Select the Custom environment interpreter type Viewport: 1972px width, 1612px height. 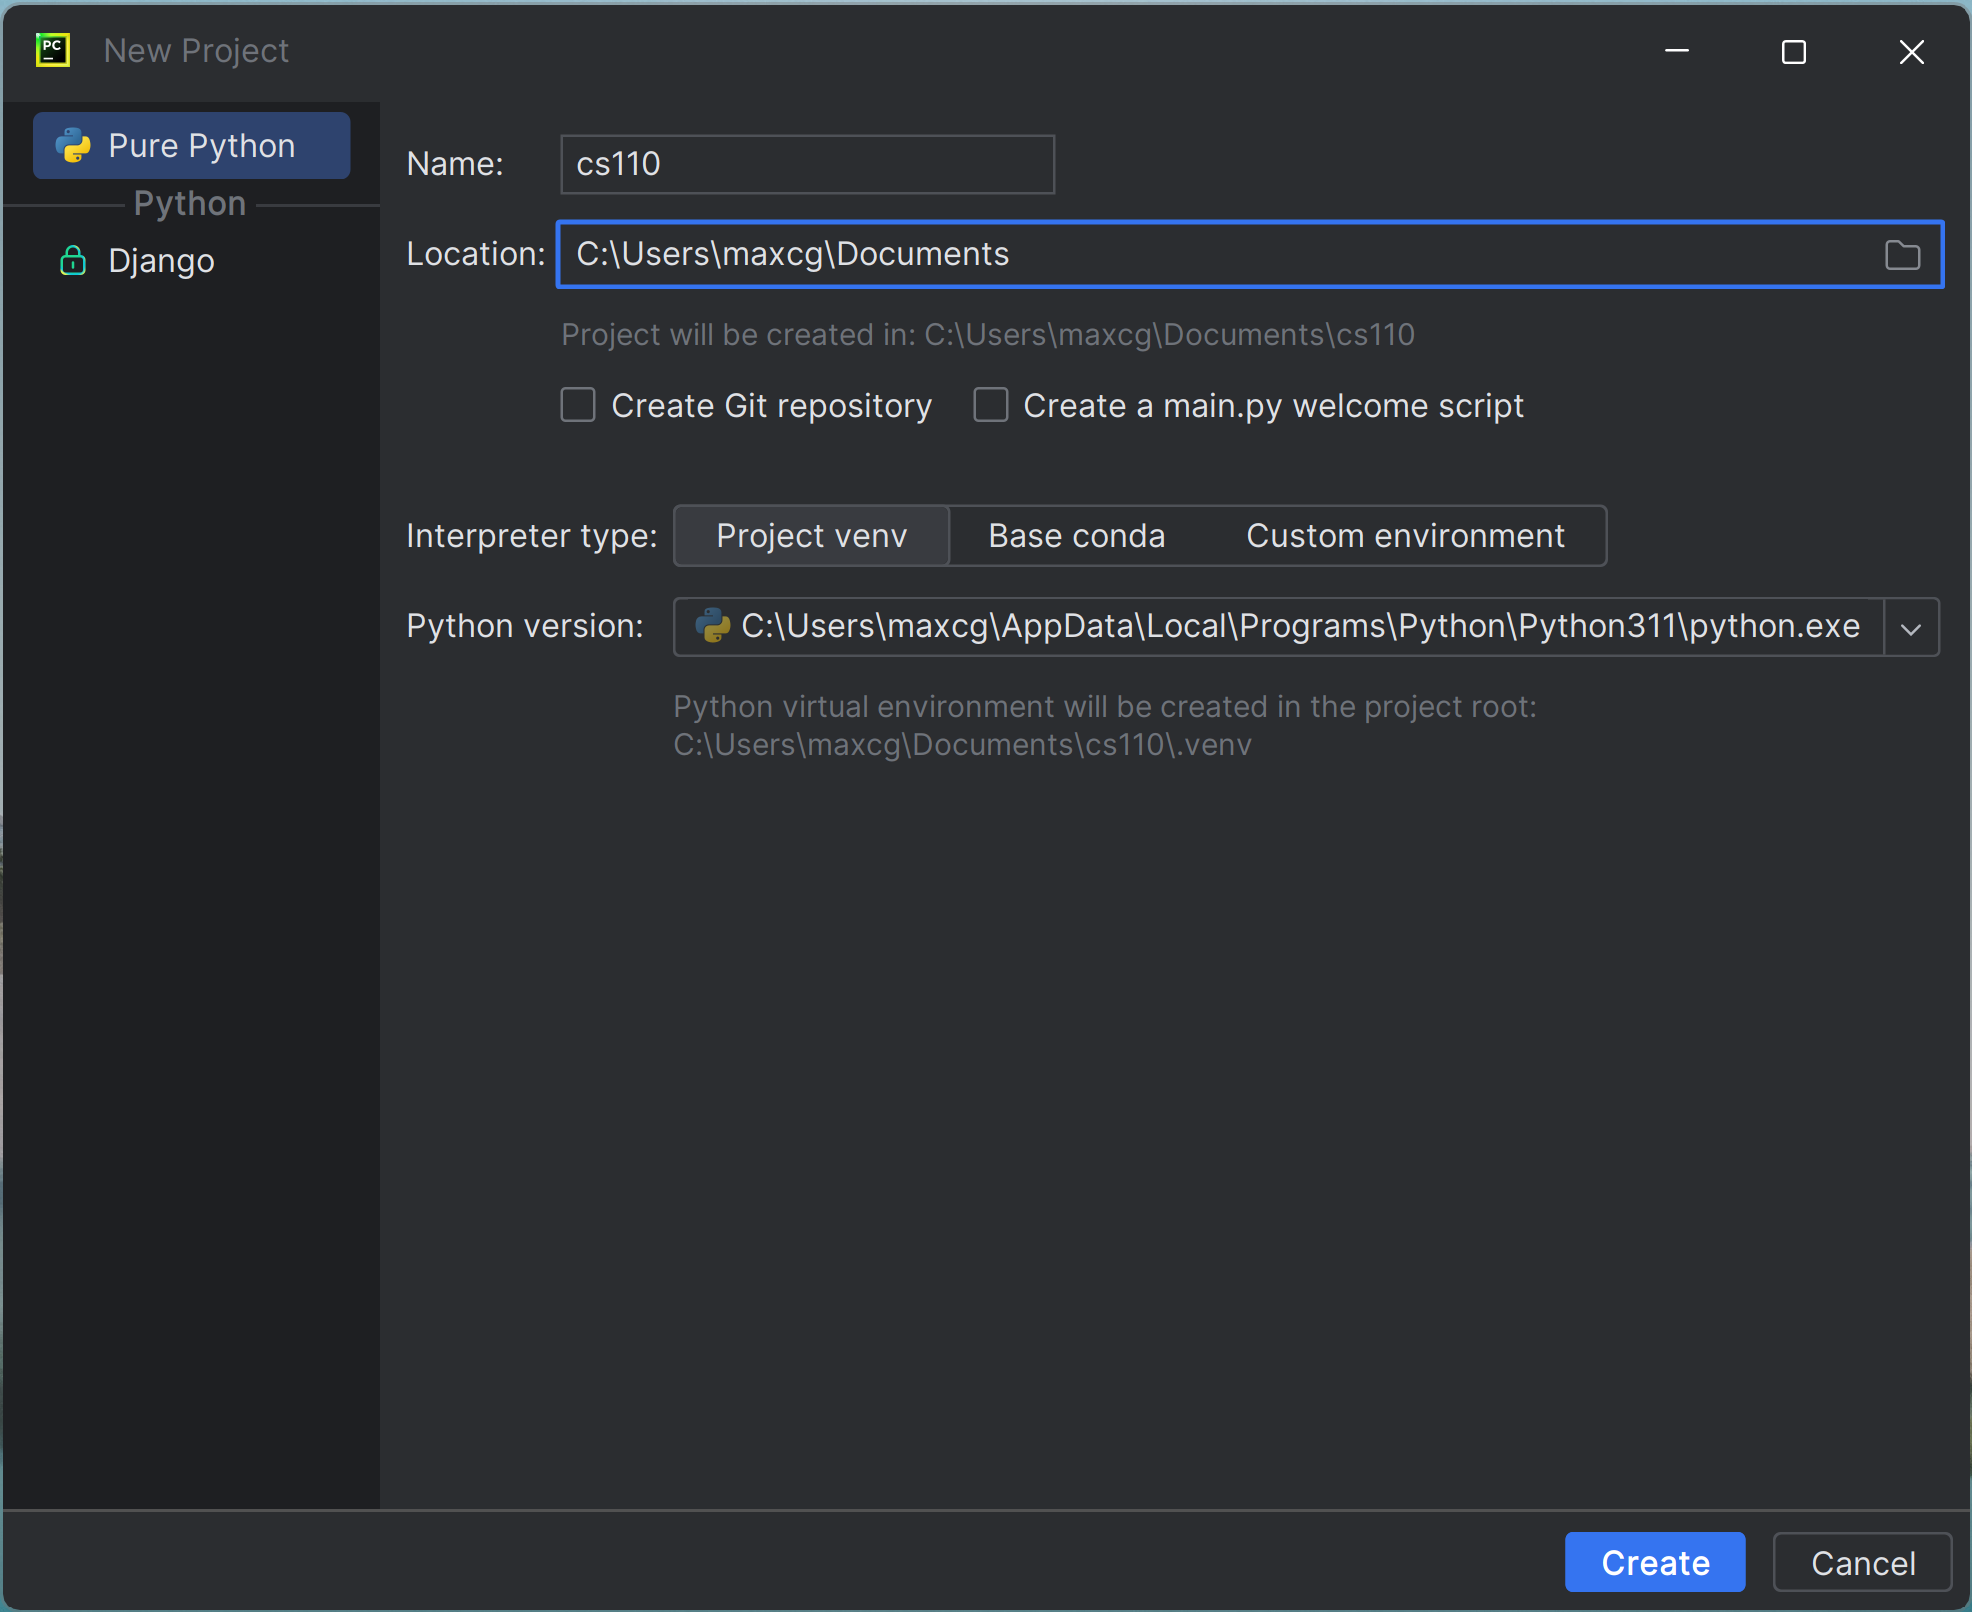click(1405, 535)
